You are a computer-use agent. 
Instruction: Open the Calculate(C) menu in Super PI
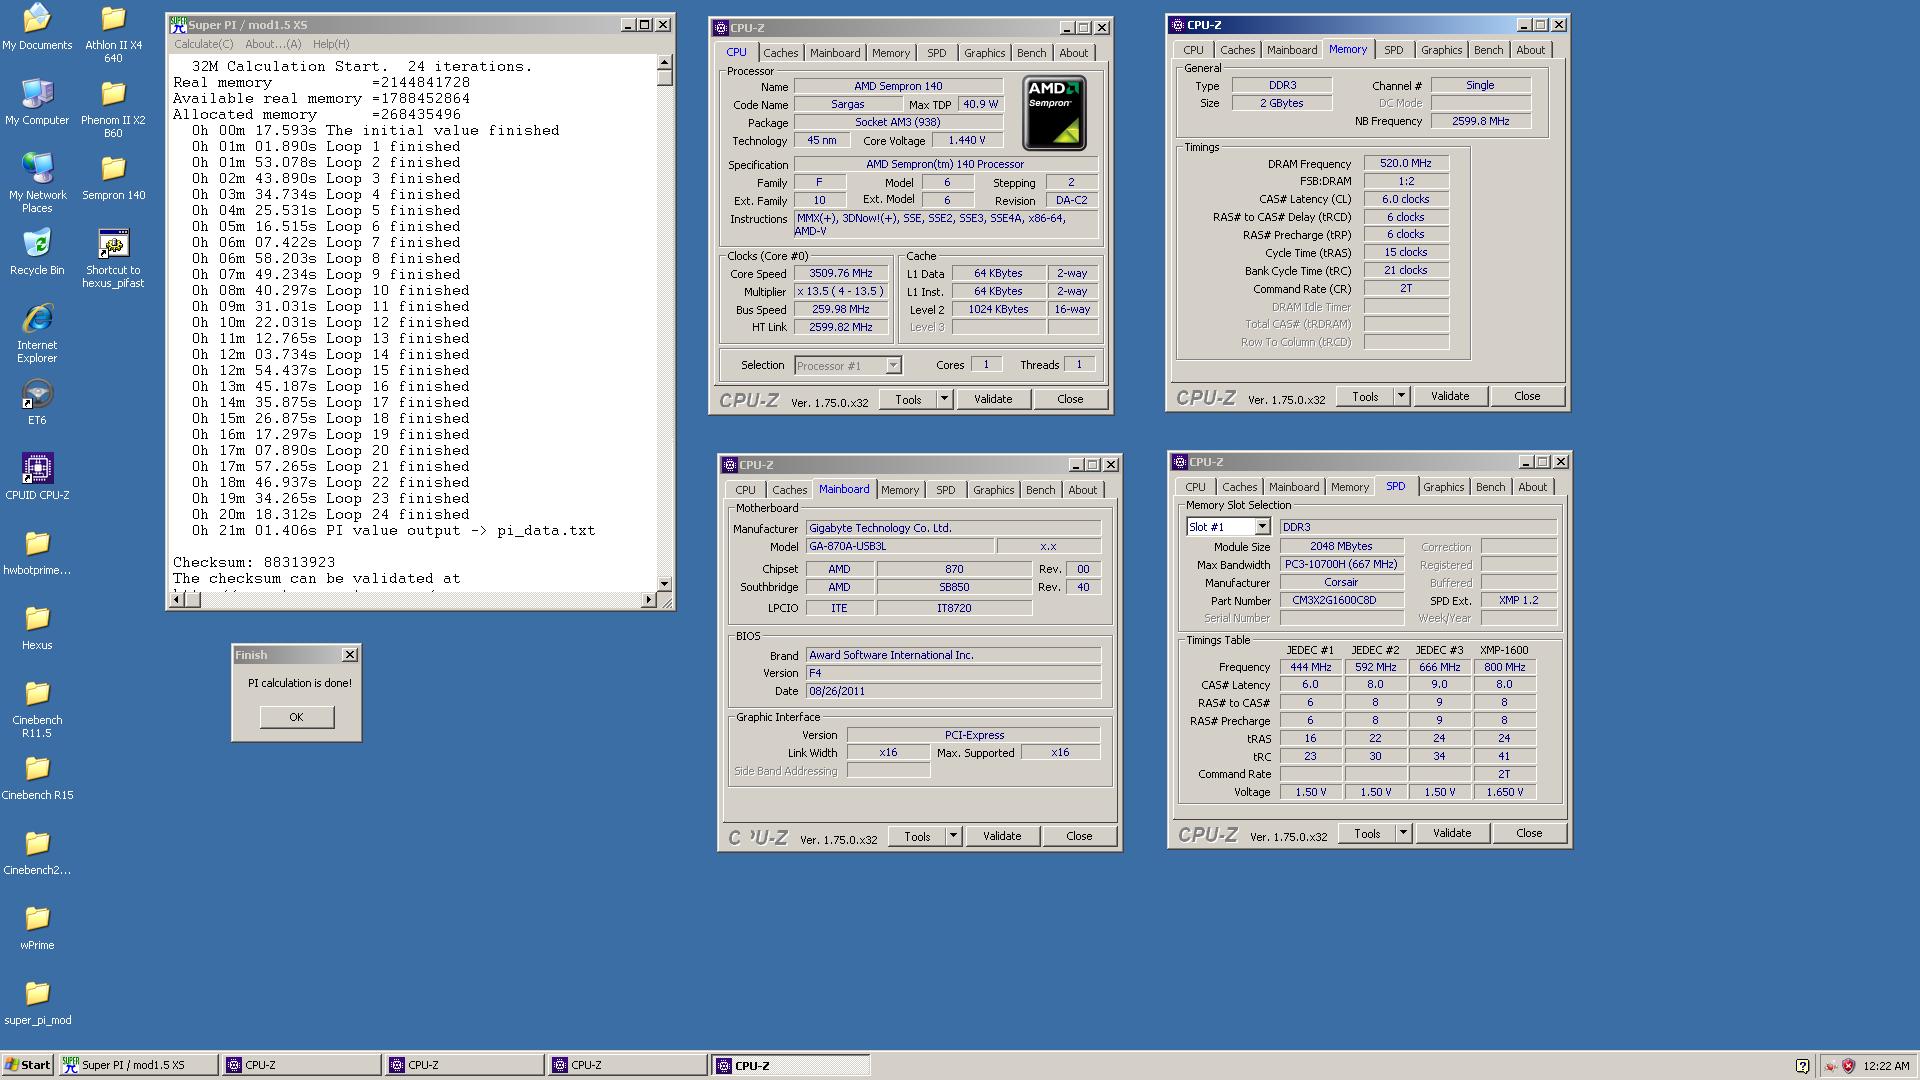click(203, 44)
